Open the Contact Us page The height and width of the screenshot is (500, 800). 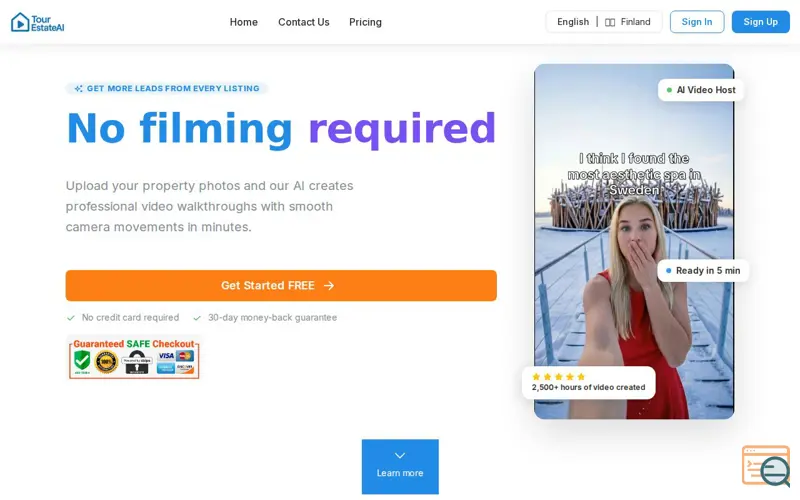pyautogui.click(x=304, y=22)
